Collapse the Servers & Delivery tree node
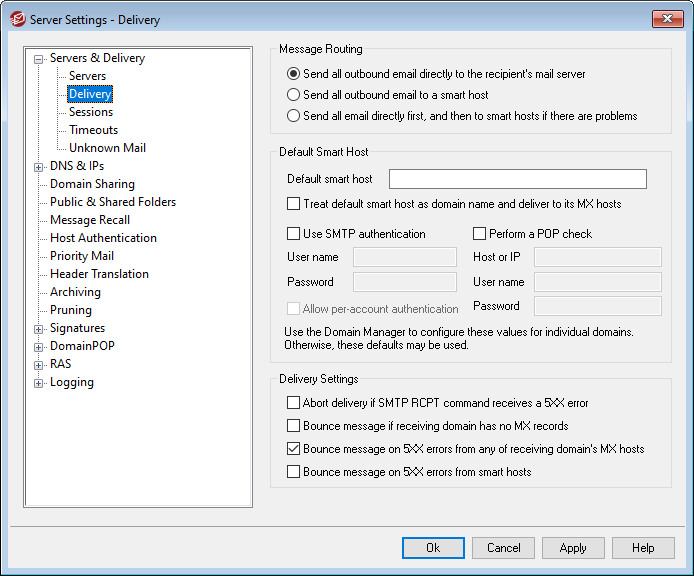This screenshot has height=576, width=694. [x=39, y=59]
